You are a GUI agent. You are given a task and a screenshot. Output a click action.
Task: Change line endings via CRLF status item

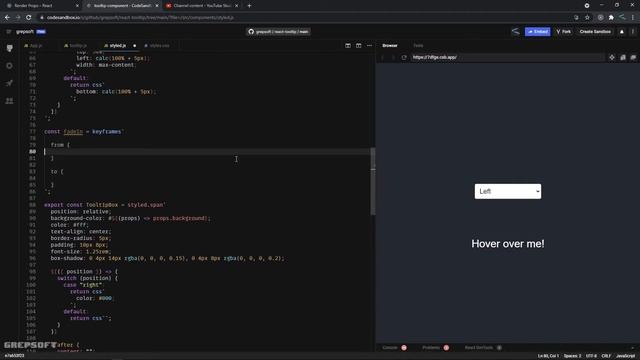tap(606, 356)
